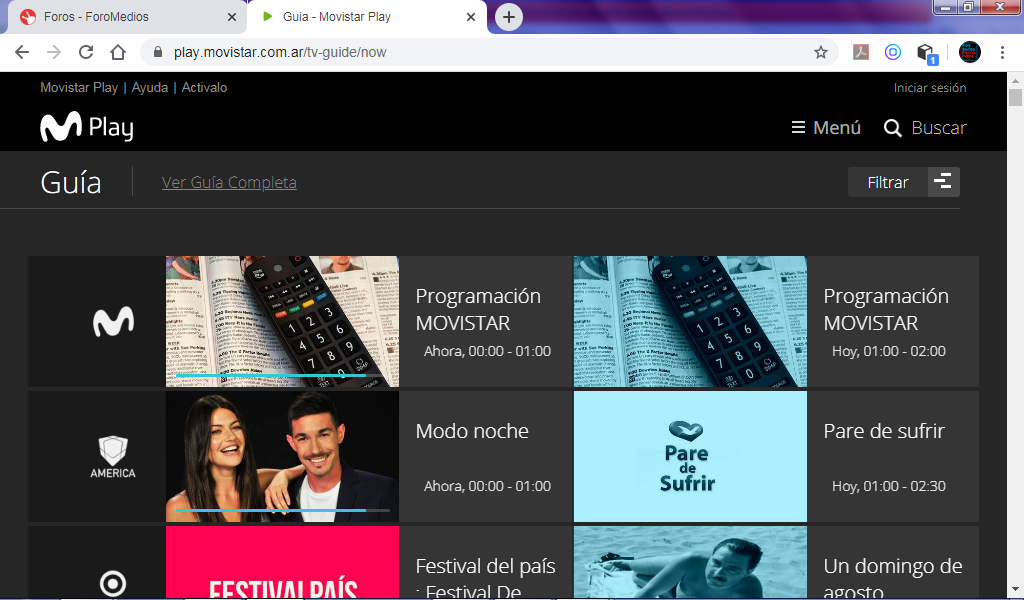Click the Festival del país title
This screenshot has width=1024, height=600.
pos(485,578)
